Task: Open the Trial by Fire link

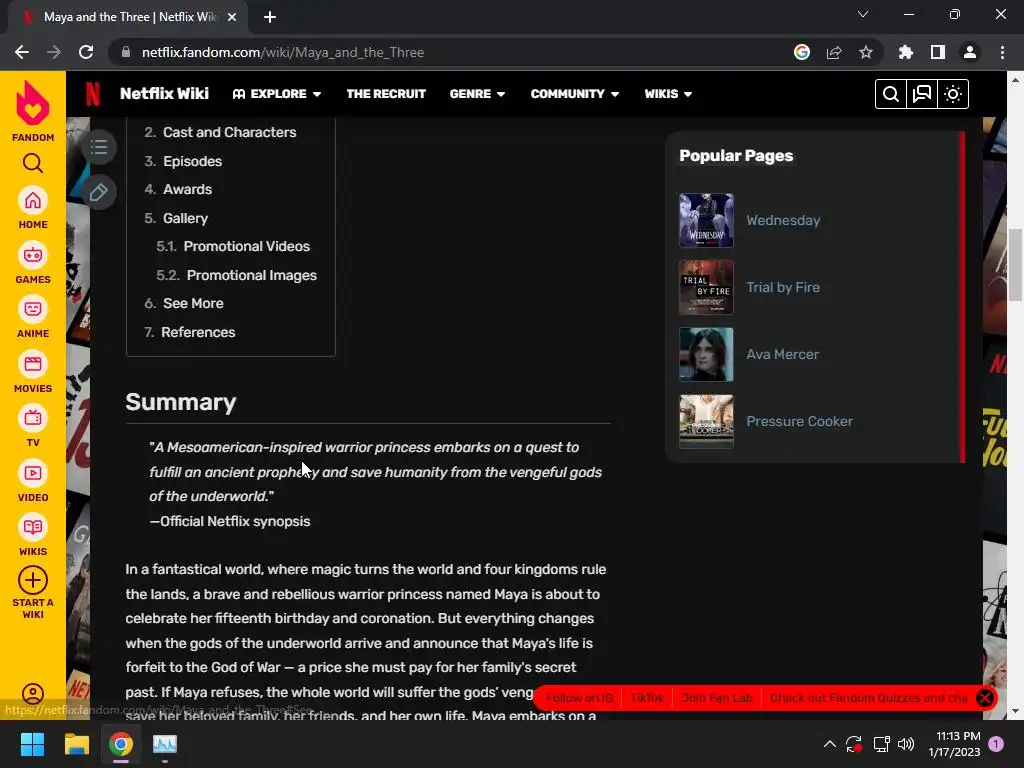Action: (x=783, y=287)
